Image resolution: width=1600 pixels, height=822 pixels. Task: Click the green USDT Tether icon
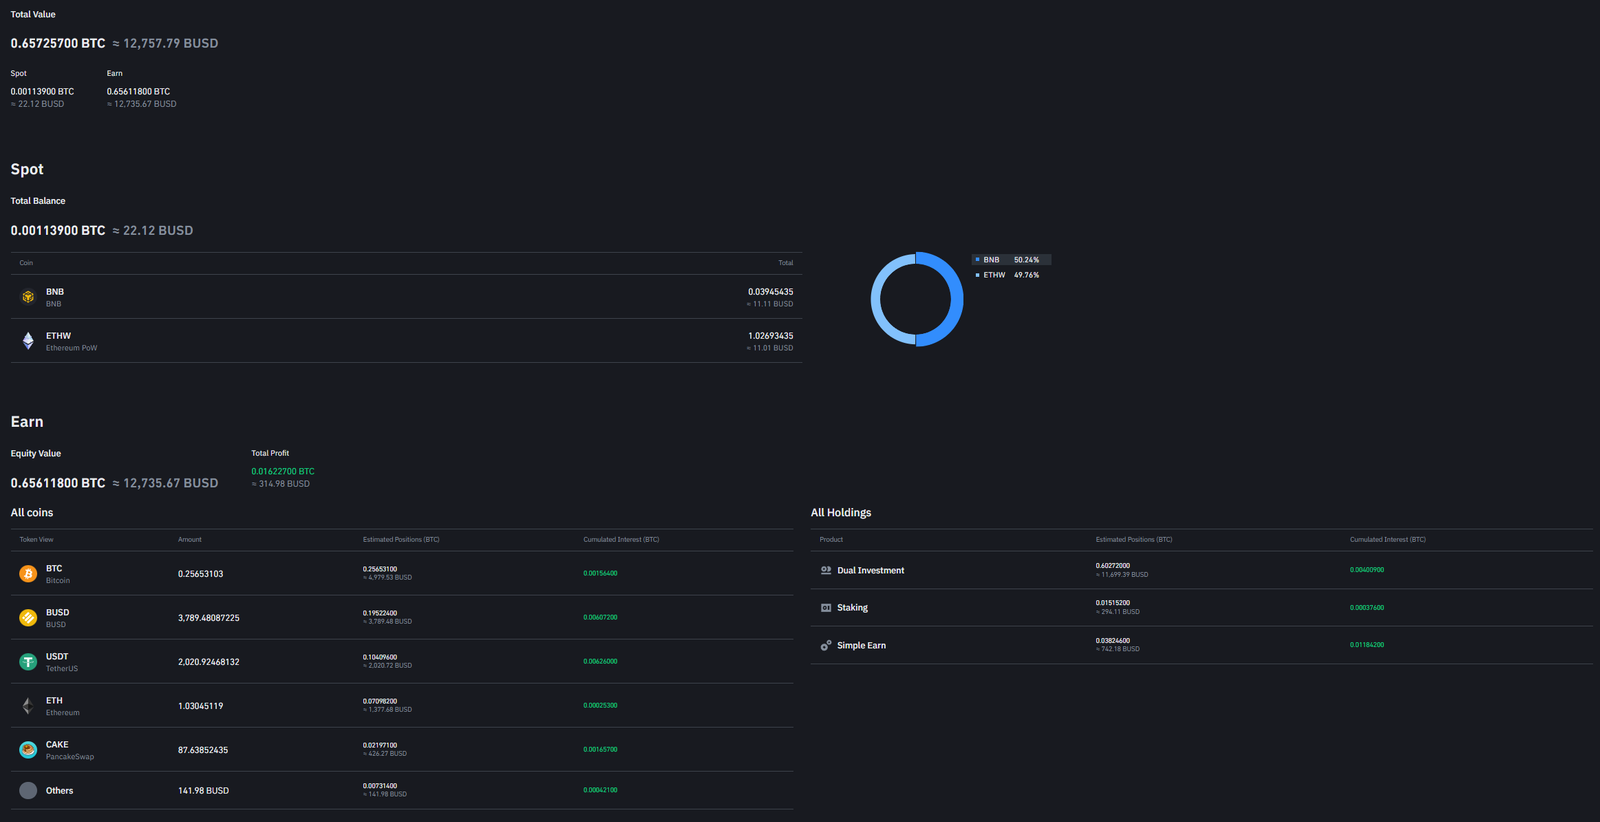(x=28, y=662)
